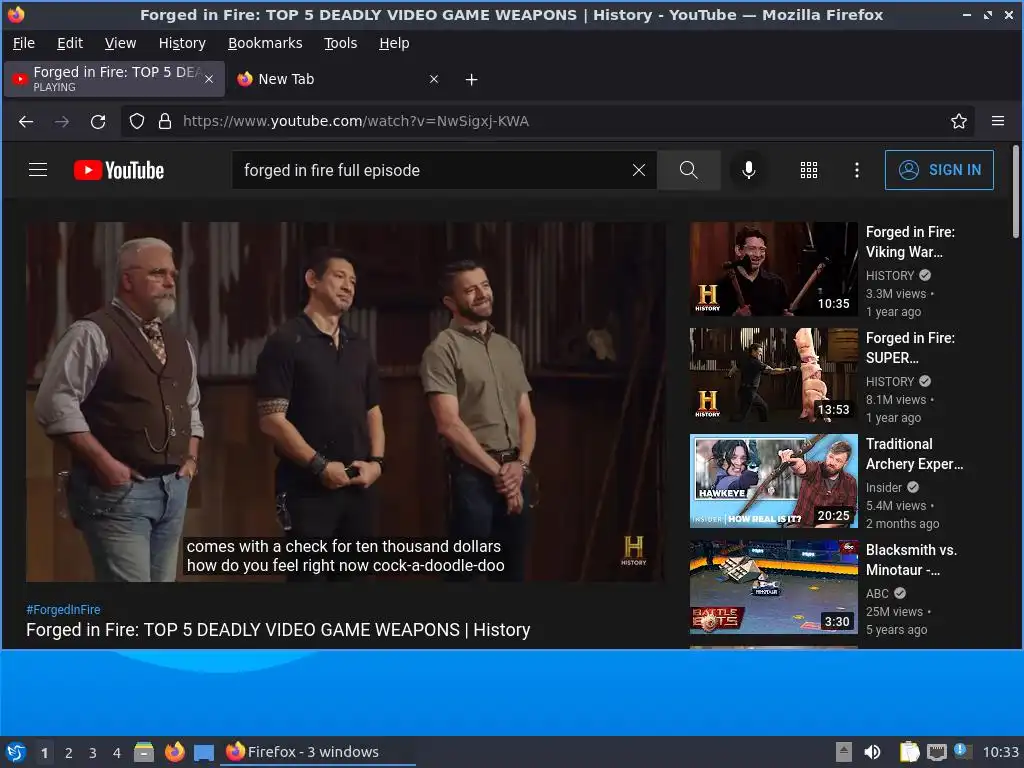The width and height of the screenshot is (1024, 768).
Task: Open Forged in Fire SUPER video thumbnail
Action: 774,375
